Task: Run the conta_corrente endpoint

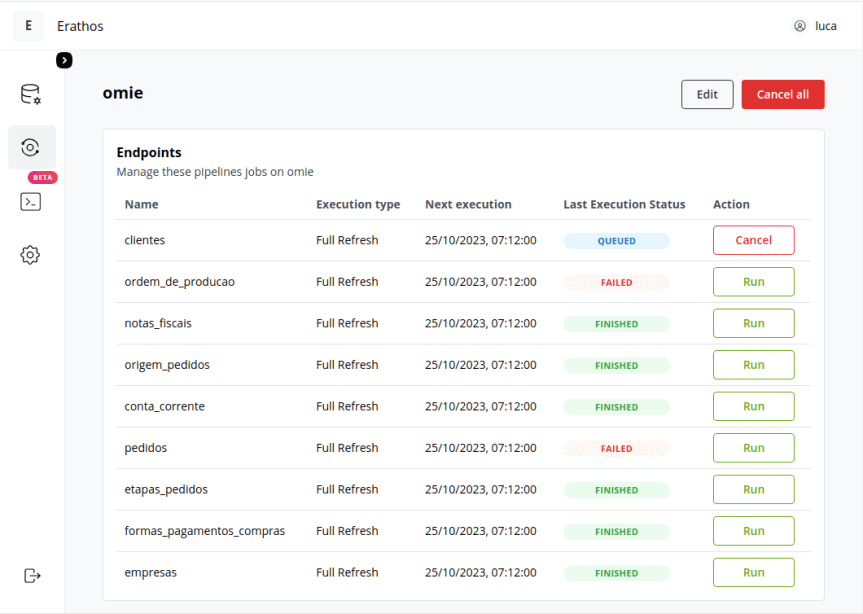Action: [x=753, y=406]
